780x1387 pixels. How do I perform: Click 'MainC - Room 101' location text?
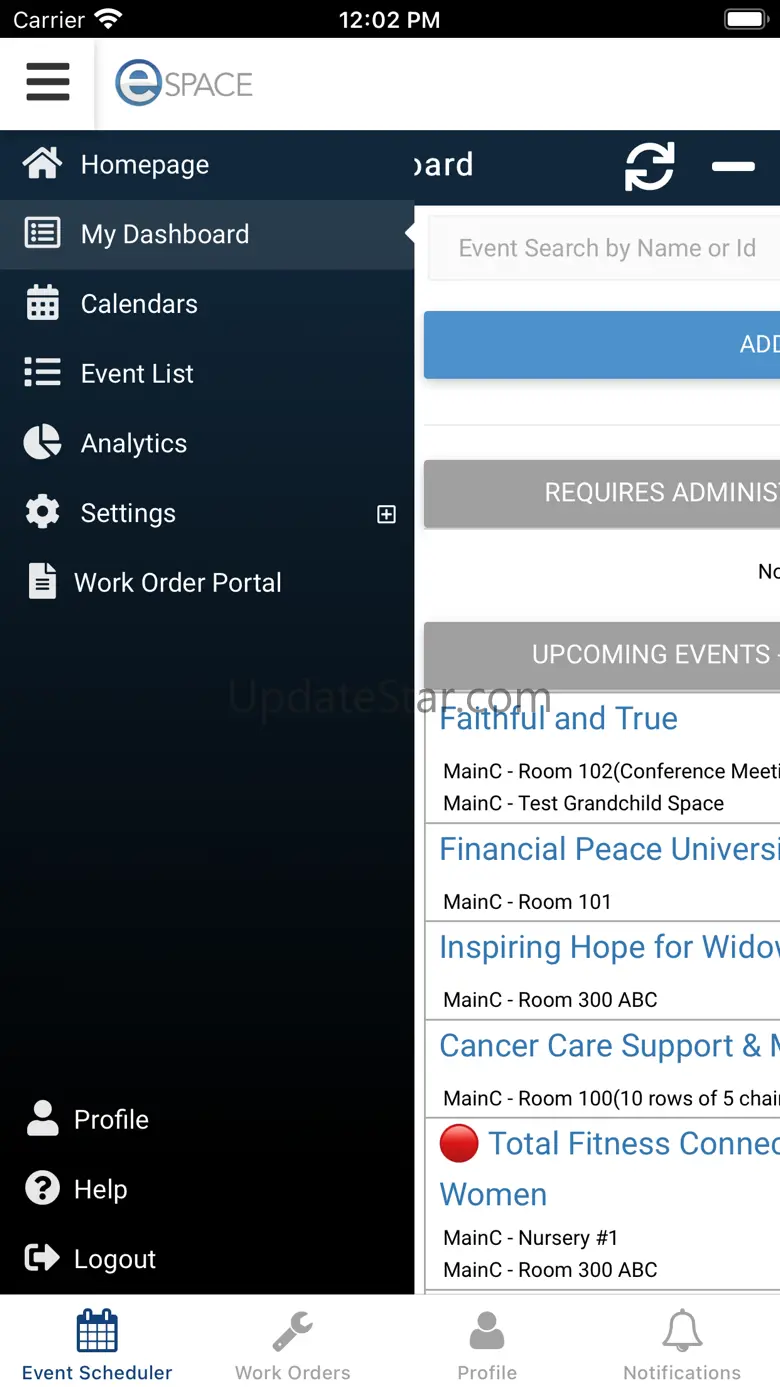[527, 901]
